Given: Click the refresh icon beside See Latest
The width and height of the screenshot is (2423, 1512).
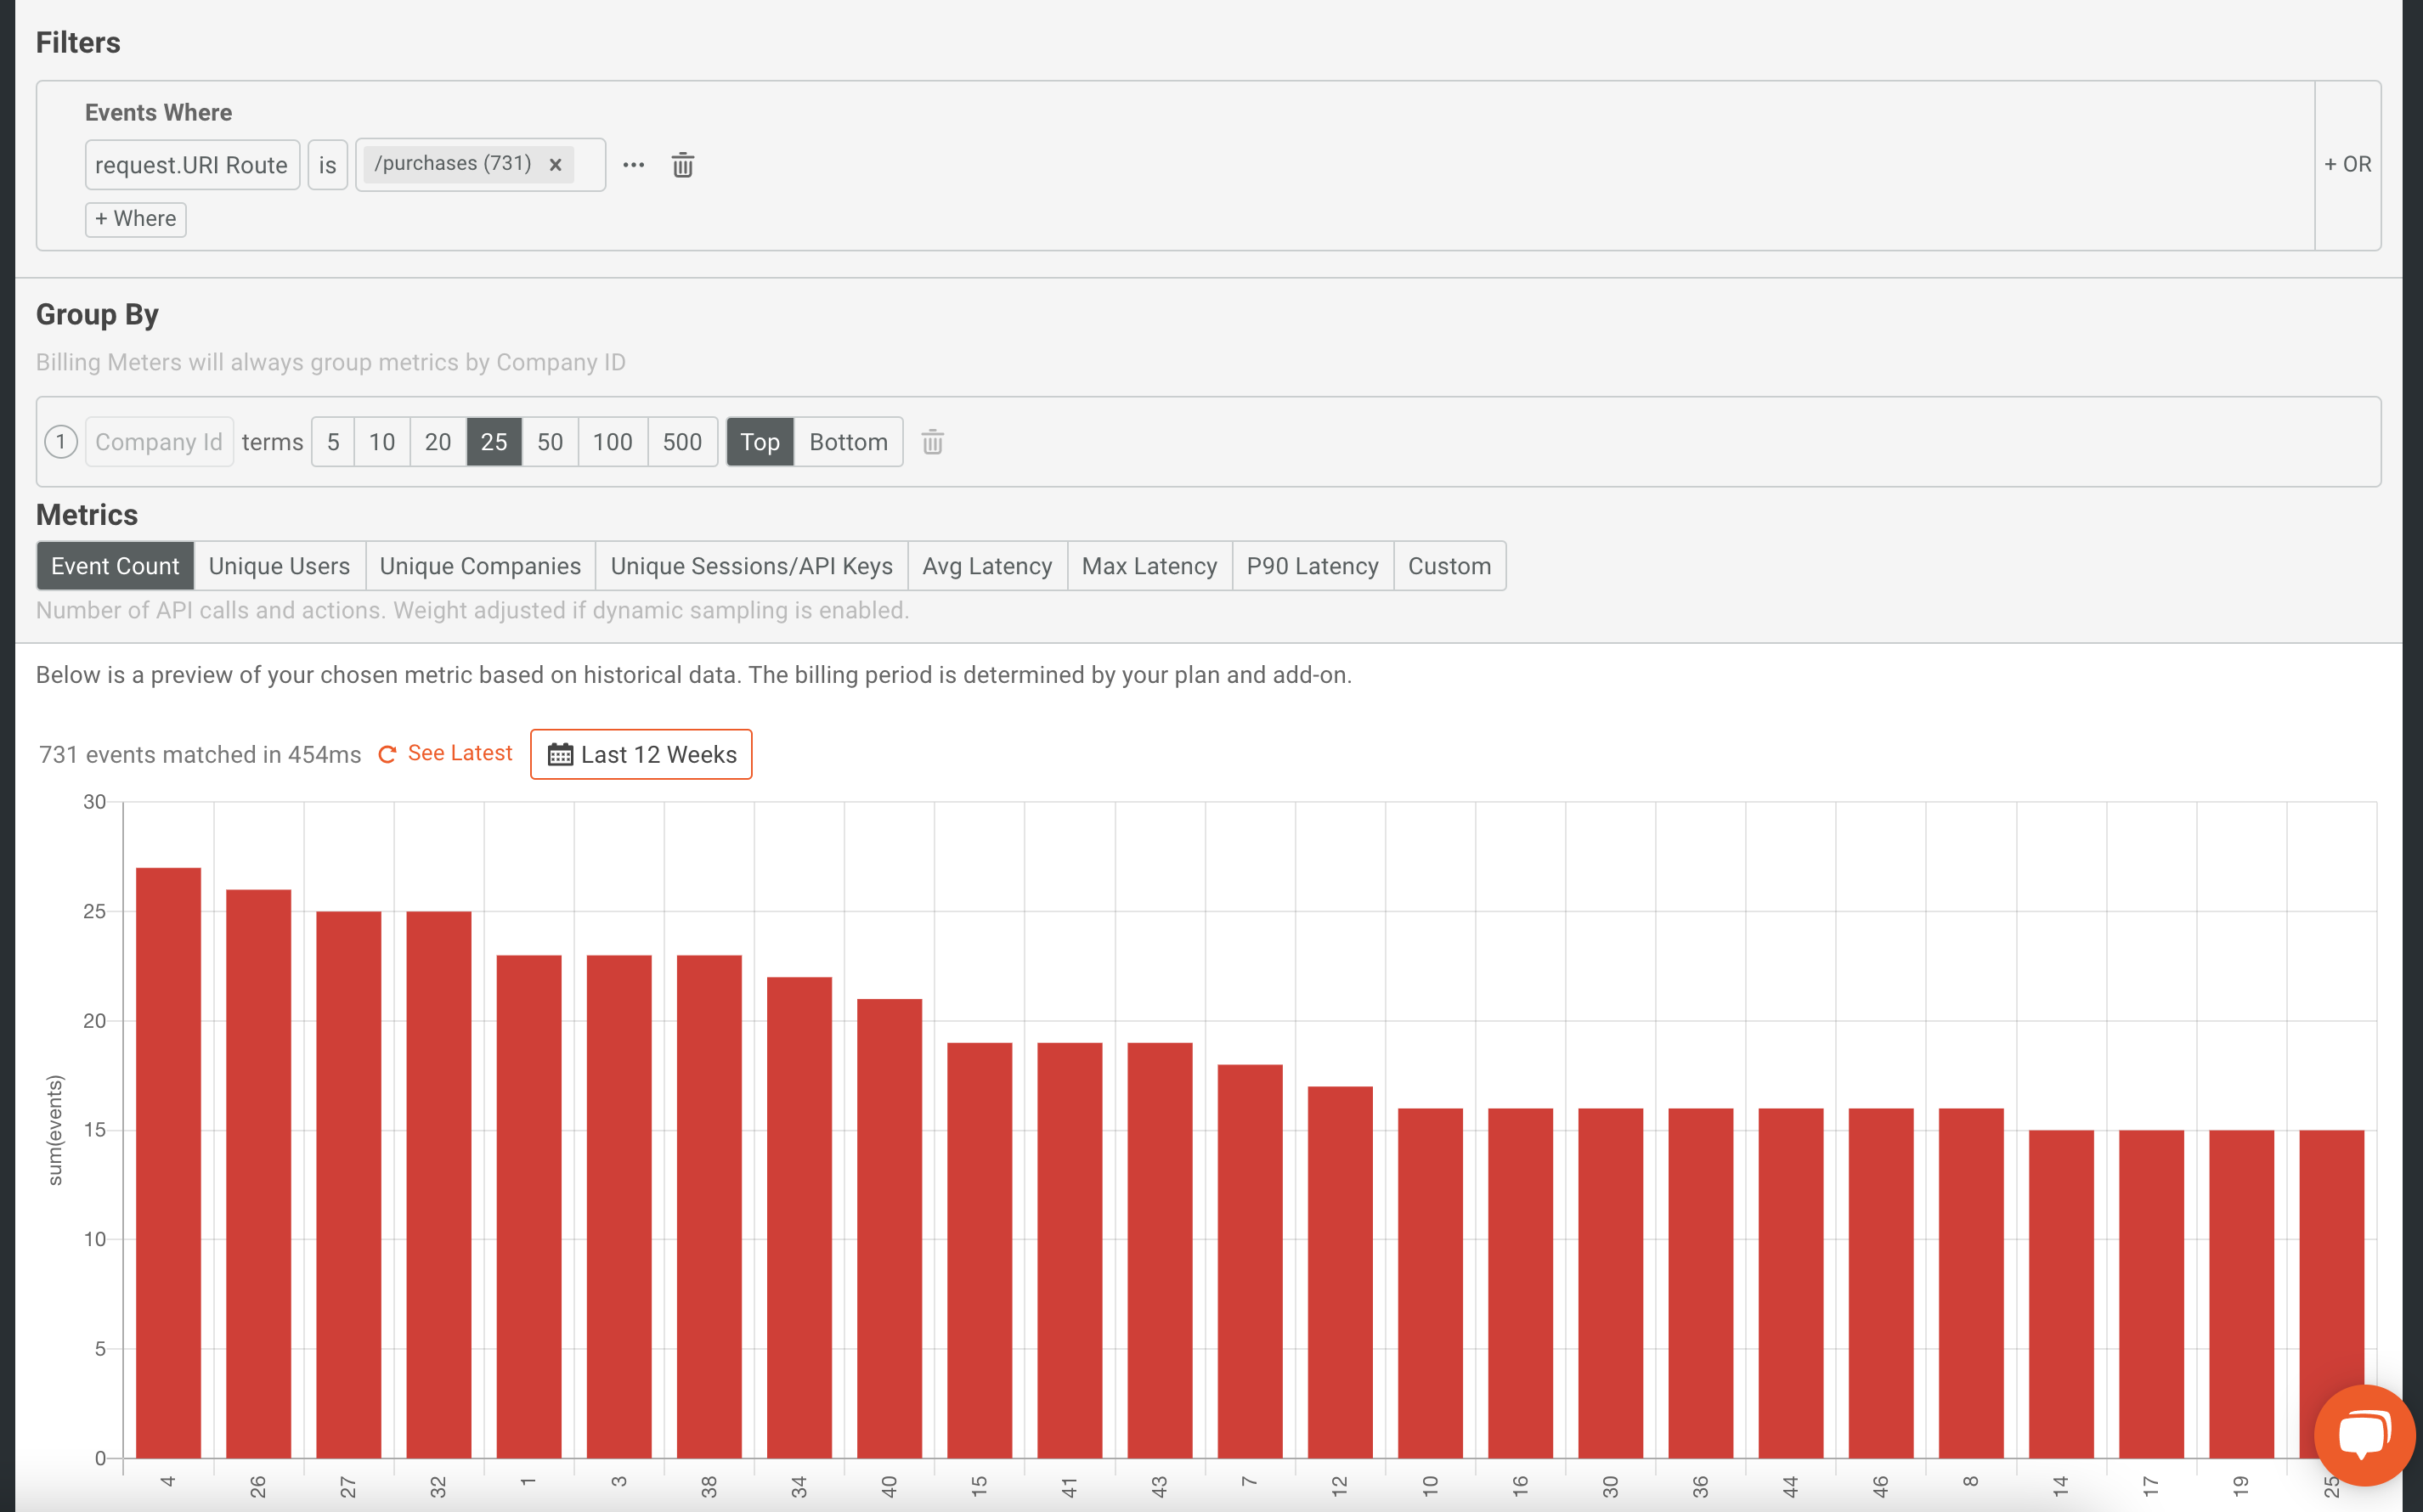Looking at the screenshot, I should (x=388, y=754).
